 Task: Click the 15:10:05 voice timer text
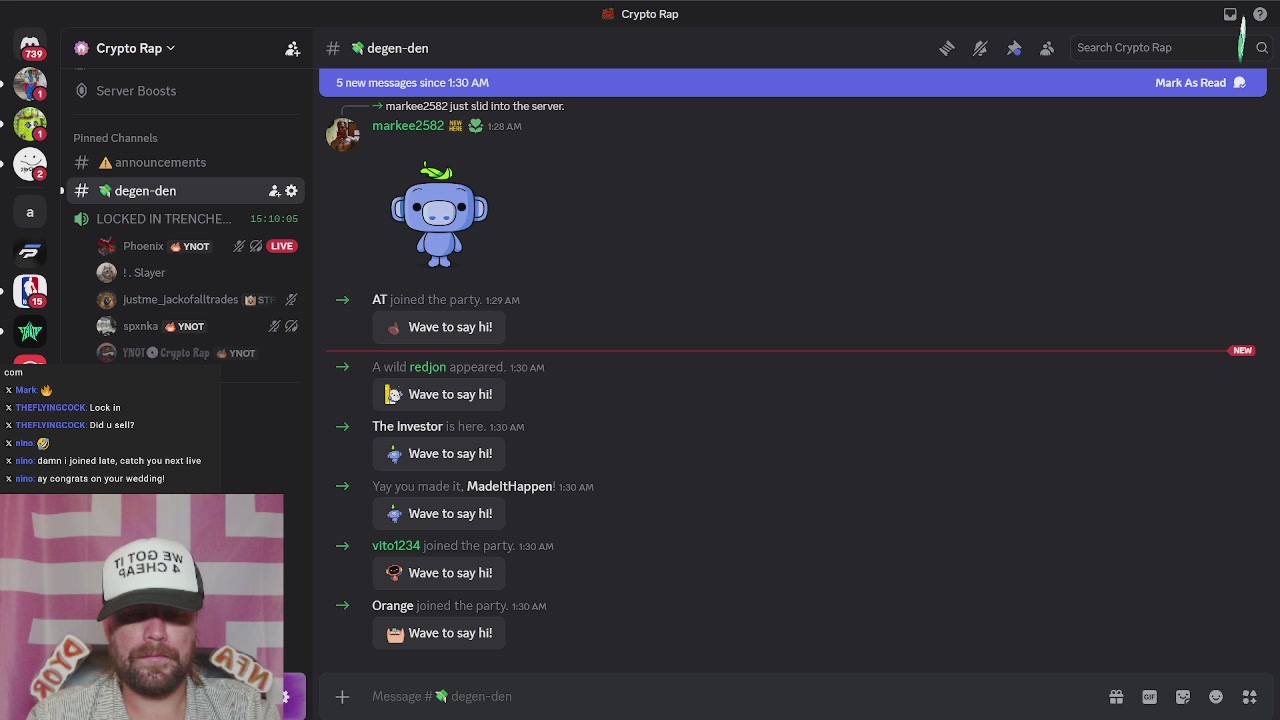click(274, 219)
